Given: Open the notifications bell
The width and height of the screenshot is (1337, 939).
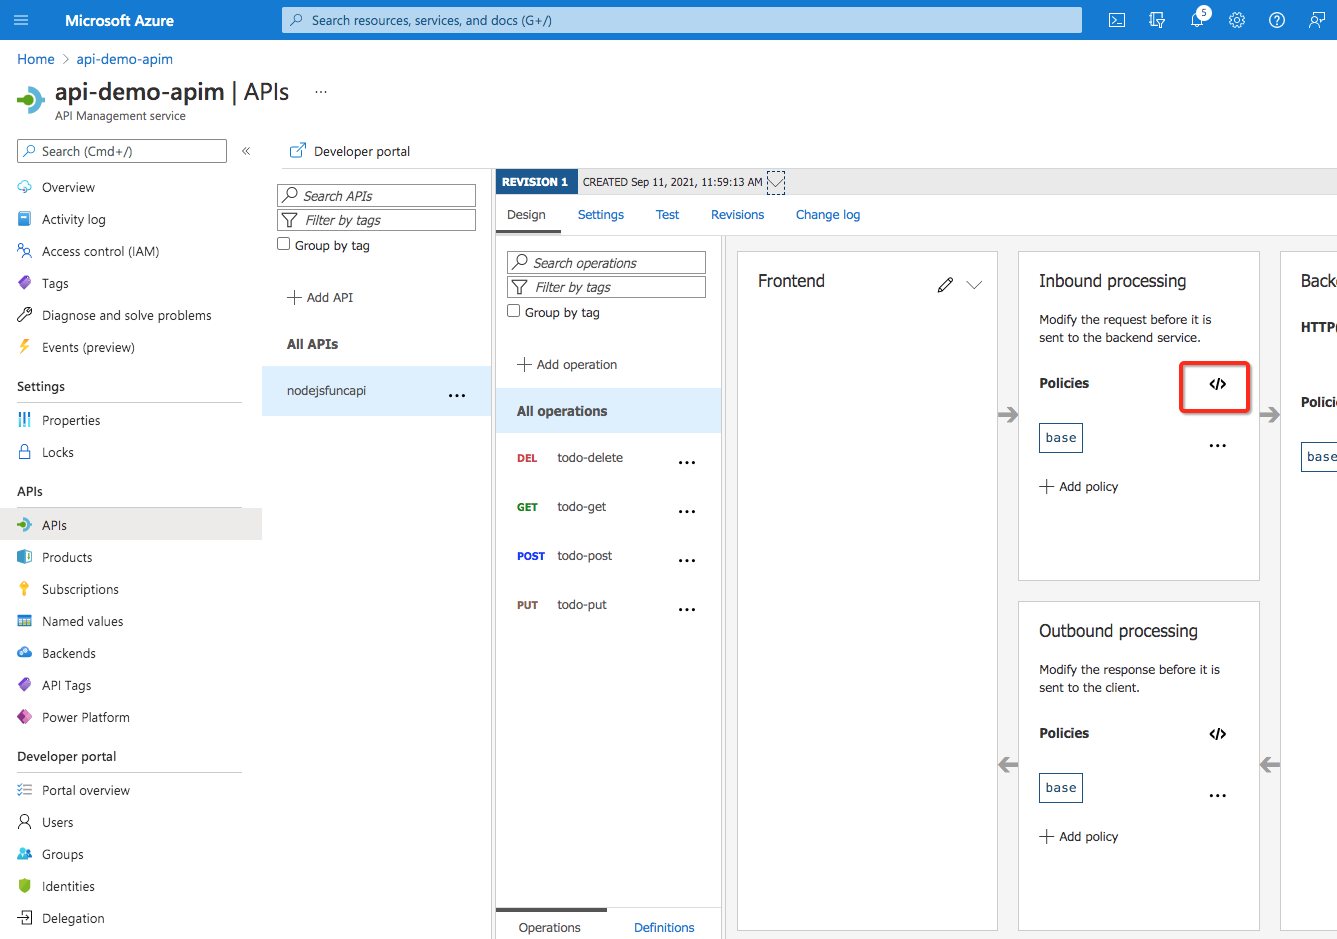Looking at the screenshot, I should click(1197, 20).
